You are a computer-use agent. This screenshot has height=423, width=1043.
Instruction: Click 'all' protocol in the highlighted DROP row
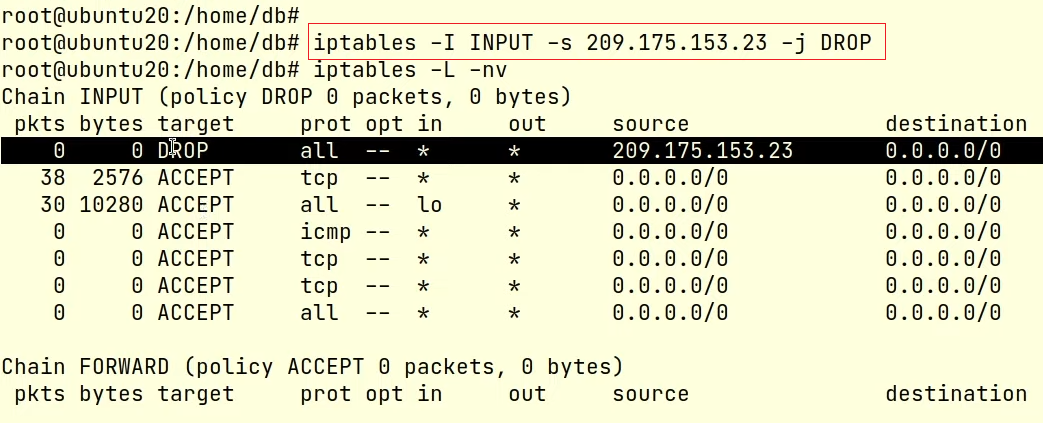[319, 151]
